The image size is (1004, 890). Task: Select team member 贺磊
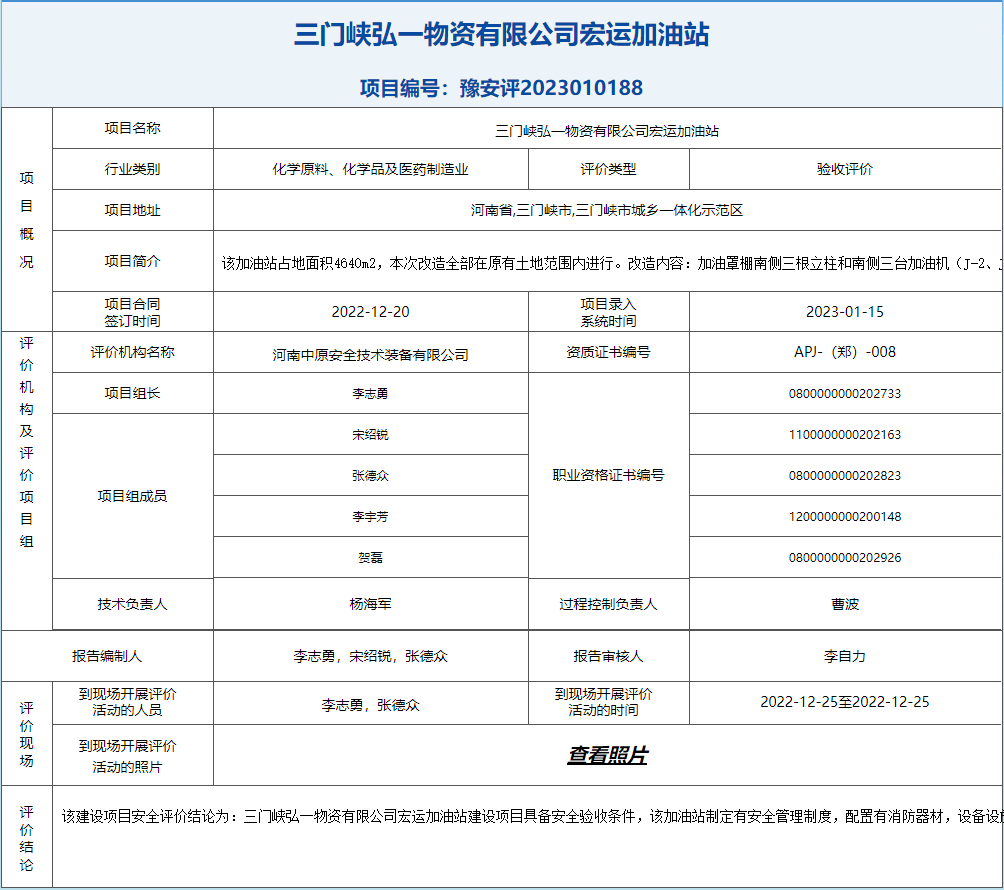(x=370, y=557)
